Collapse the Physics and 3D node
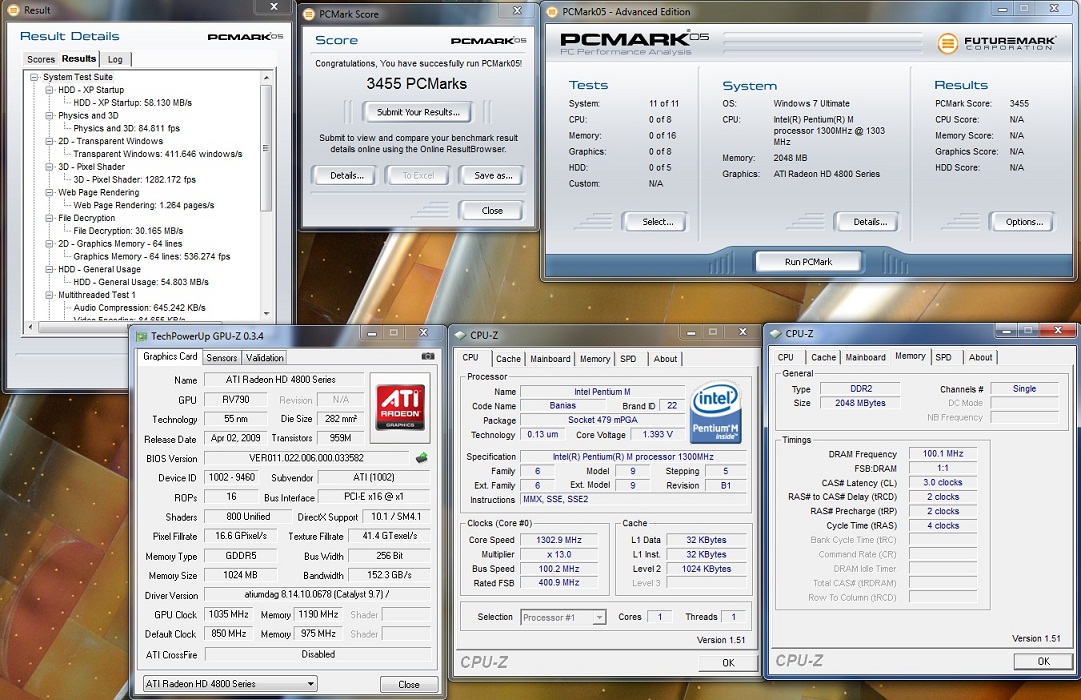Image resolution: width=1081 pixels, height=700 pixels. tap(49, 116)
